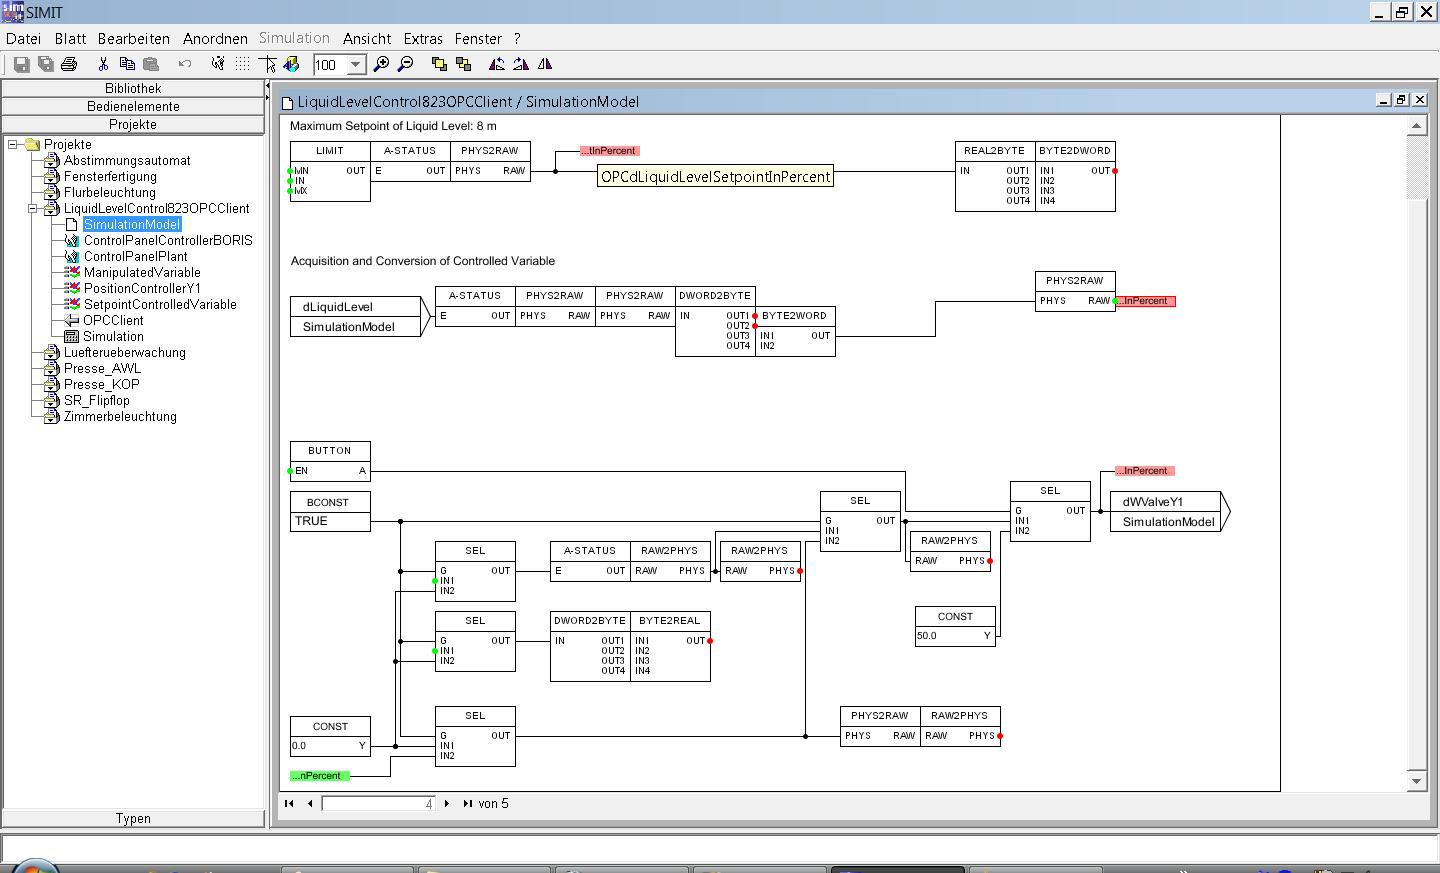Click the BUTTON block in the diagram

330,461
